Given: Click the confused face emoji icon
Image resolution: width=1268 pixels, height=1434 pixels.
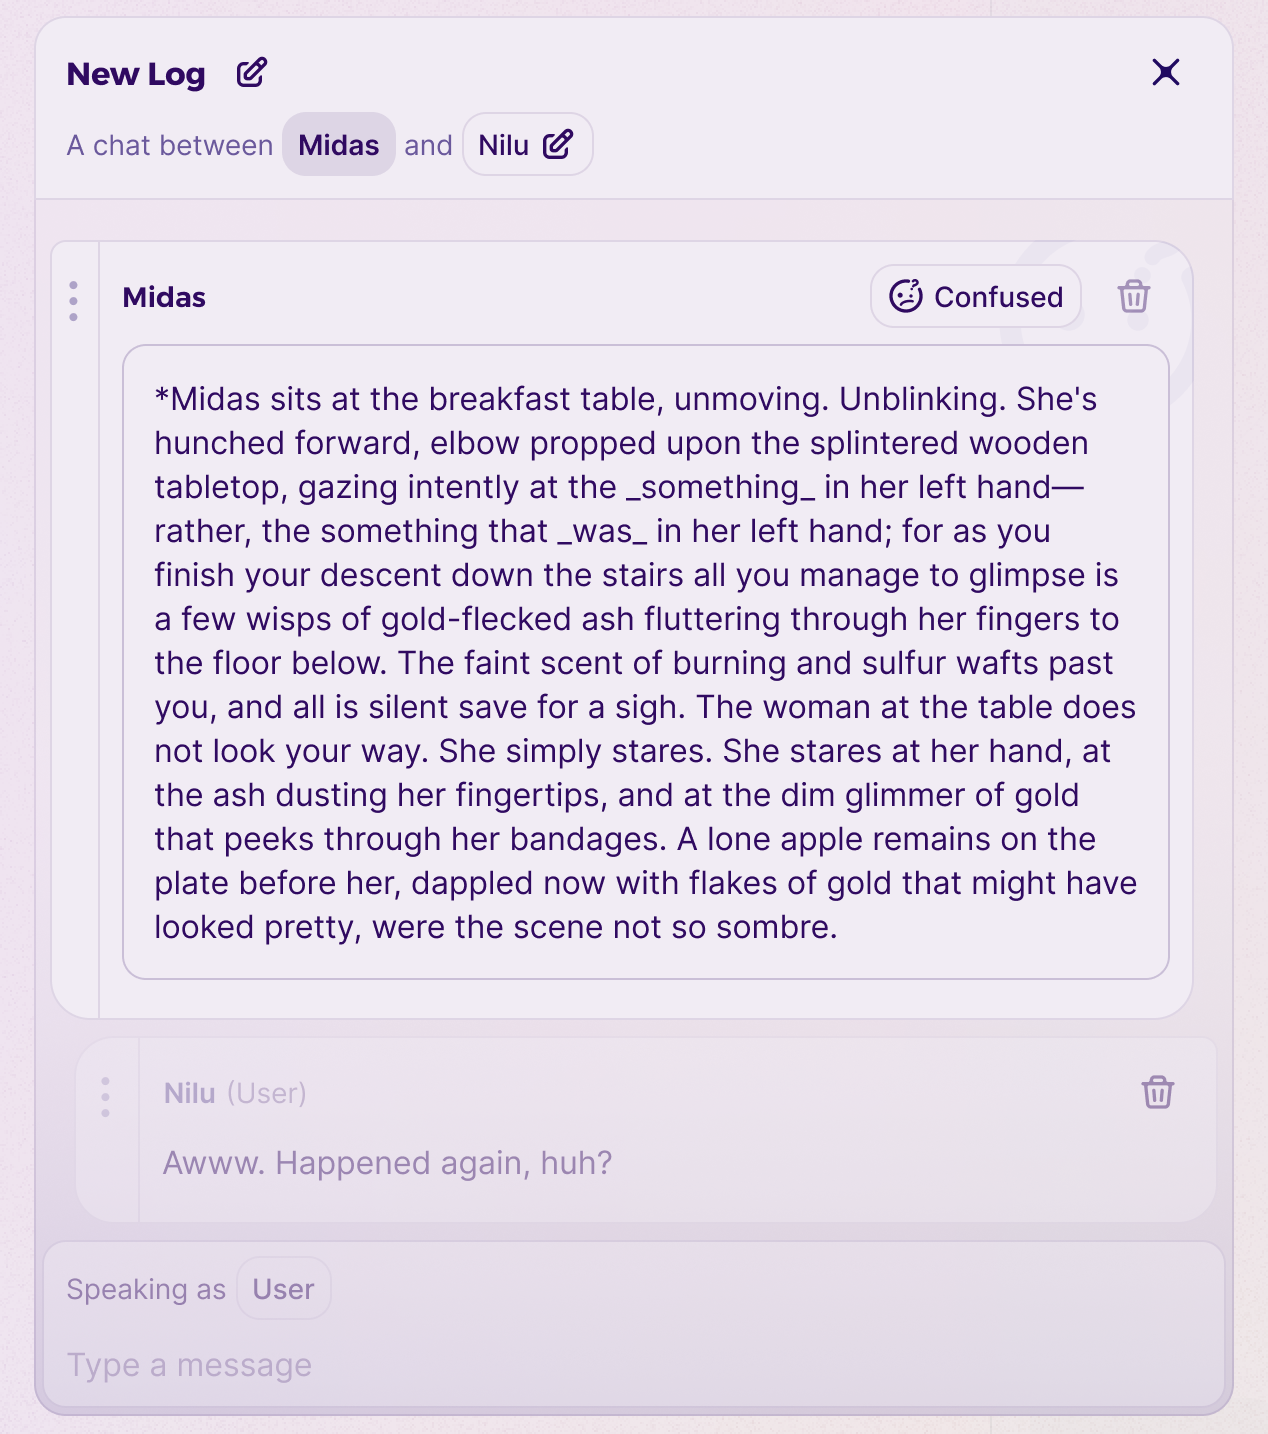Looking at the screenshot, I should (906, 296).
